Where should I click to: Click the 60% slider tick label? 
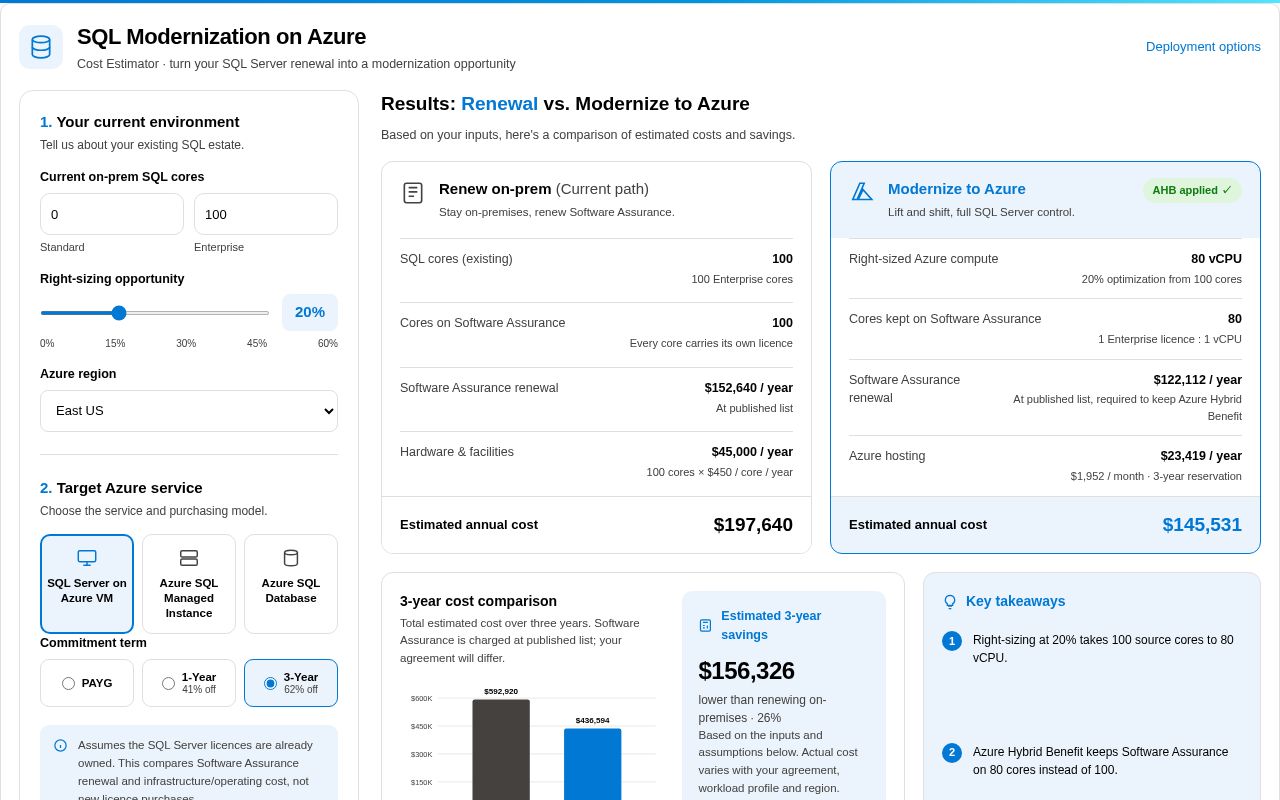pos(328,344)
